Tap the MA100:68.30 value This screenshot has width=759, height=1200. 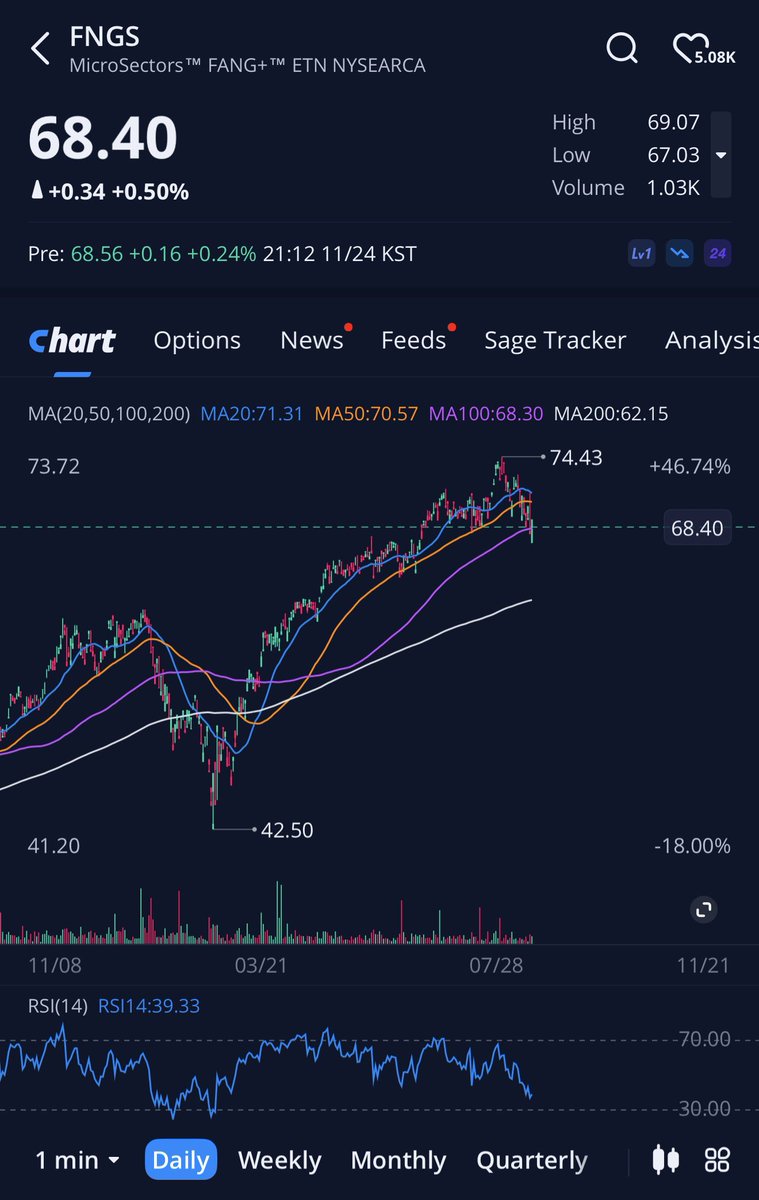486,413
